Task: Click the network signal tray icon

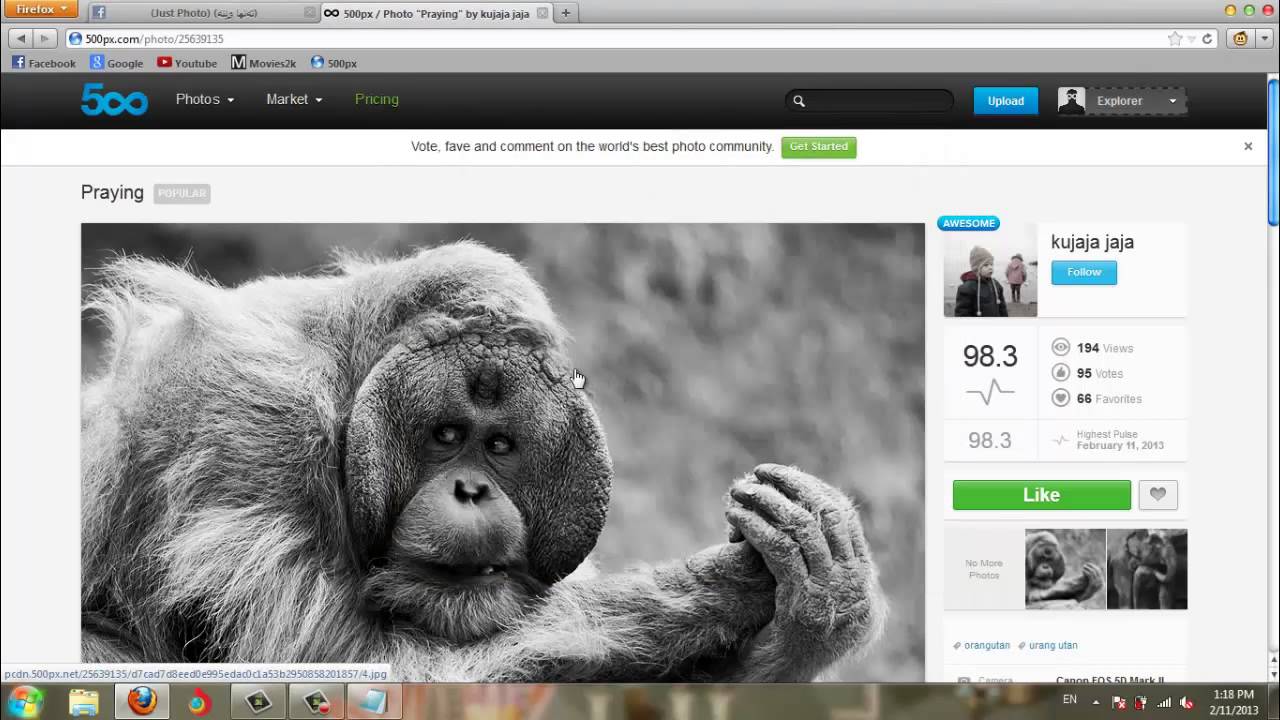Action: [x=1163, y=702]
